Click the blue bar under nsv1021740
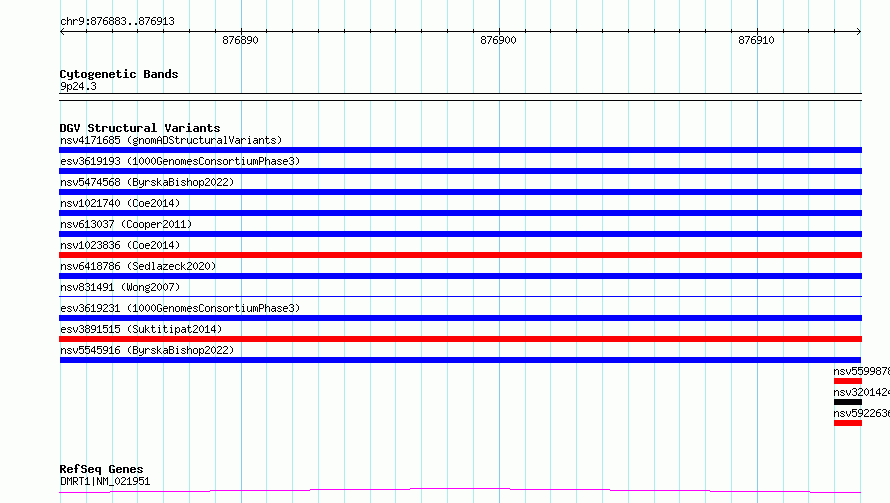This screenshot has height=503, width=890. pos(460,213)
